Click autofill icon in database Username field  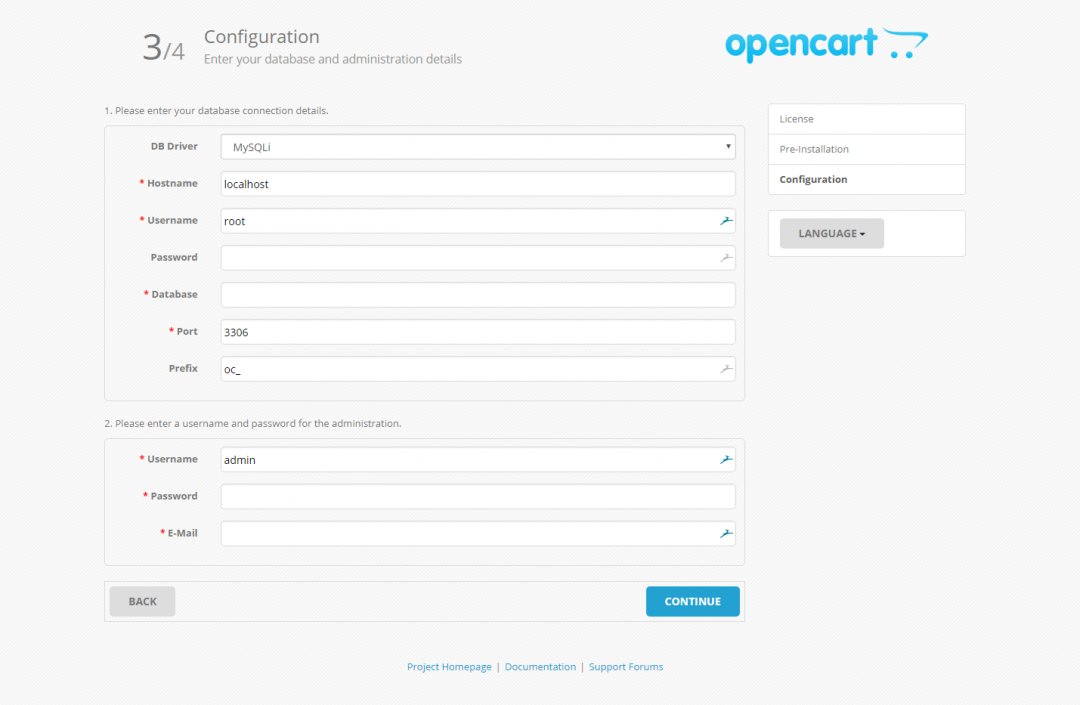coord(726,221)
